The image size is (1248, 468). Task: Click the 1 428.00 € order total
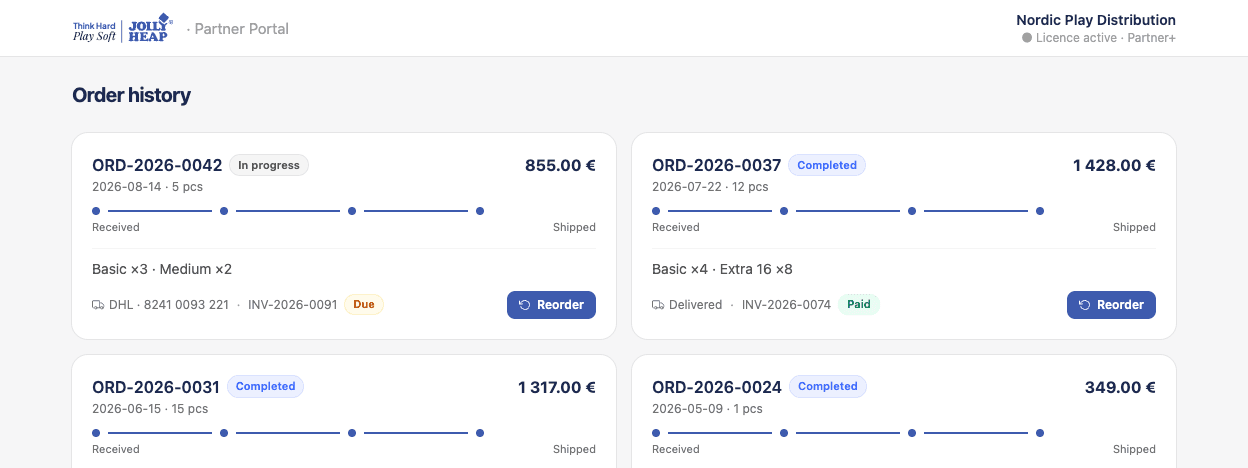coord(1114,165)
